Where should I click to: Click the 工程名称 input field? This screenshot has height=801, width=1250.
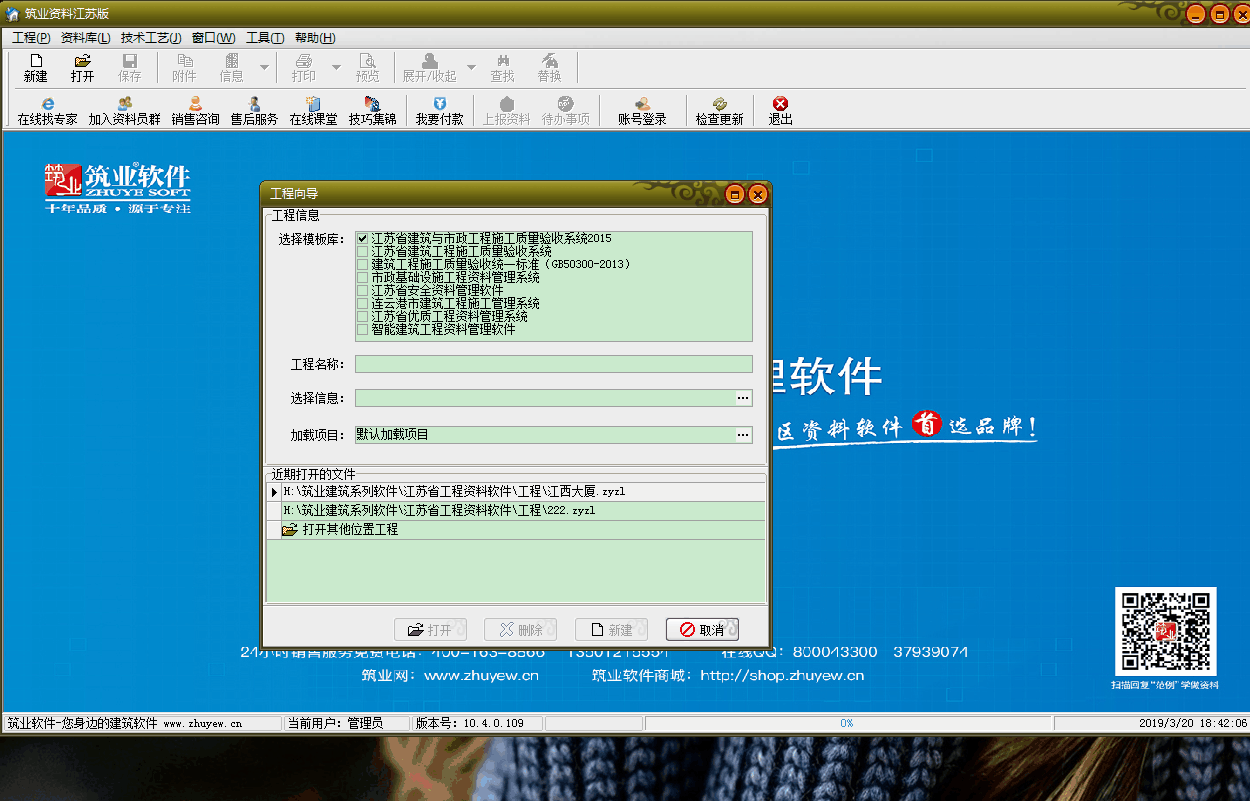pos(553,364)
